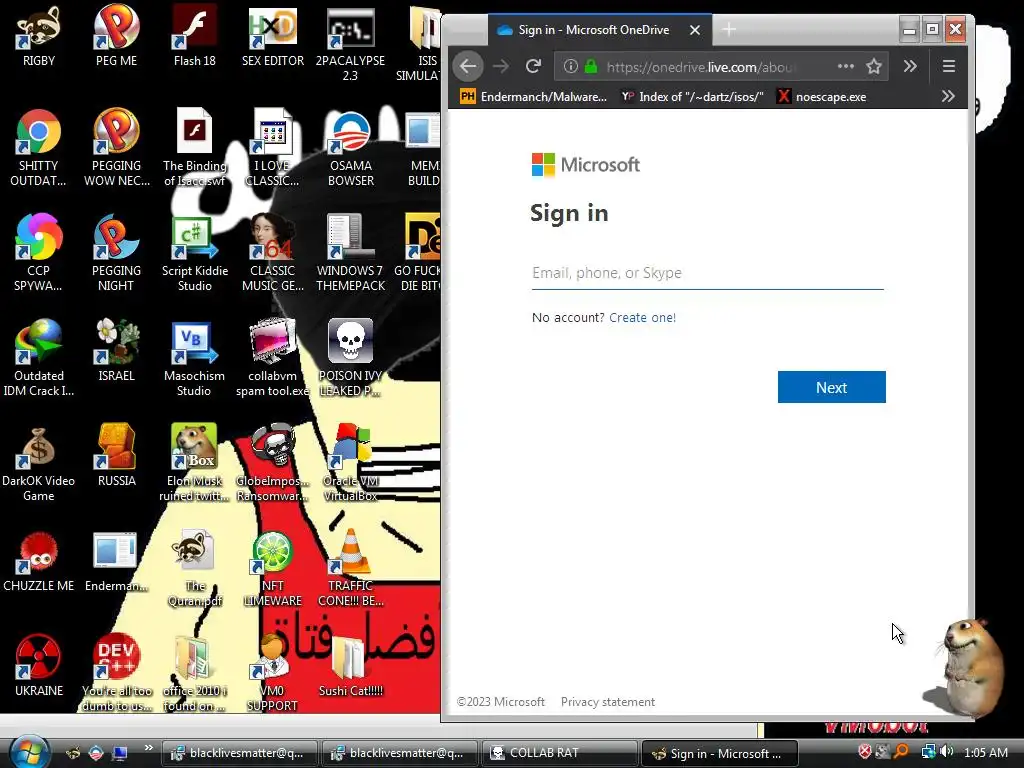This screenshot has height=768, width=1024.
Task: Open the Outdated IDM Crack icon
Action: 39,359
